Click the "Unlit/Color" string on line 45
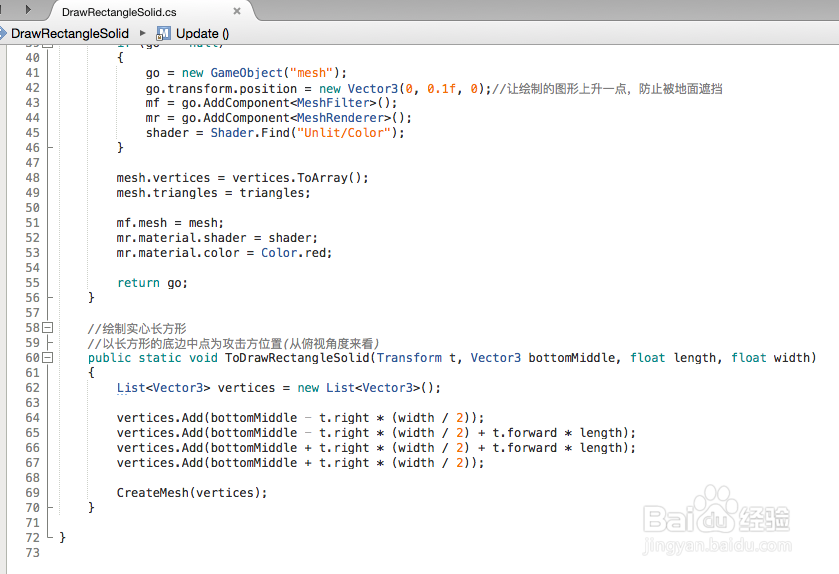 [x=344, y=133]
